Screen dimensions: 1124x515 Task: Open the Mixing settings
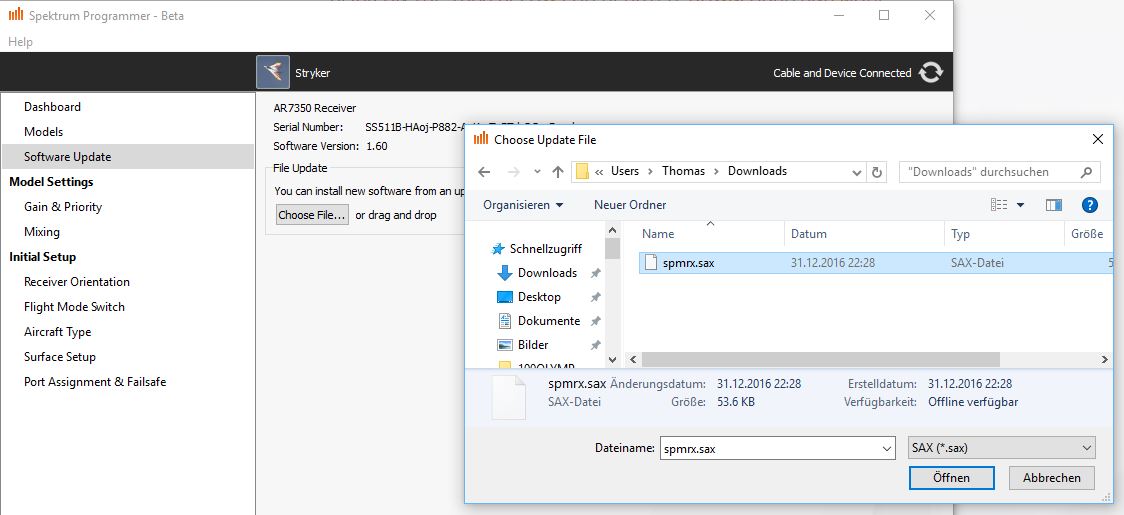coord(42,232)
